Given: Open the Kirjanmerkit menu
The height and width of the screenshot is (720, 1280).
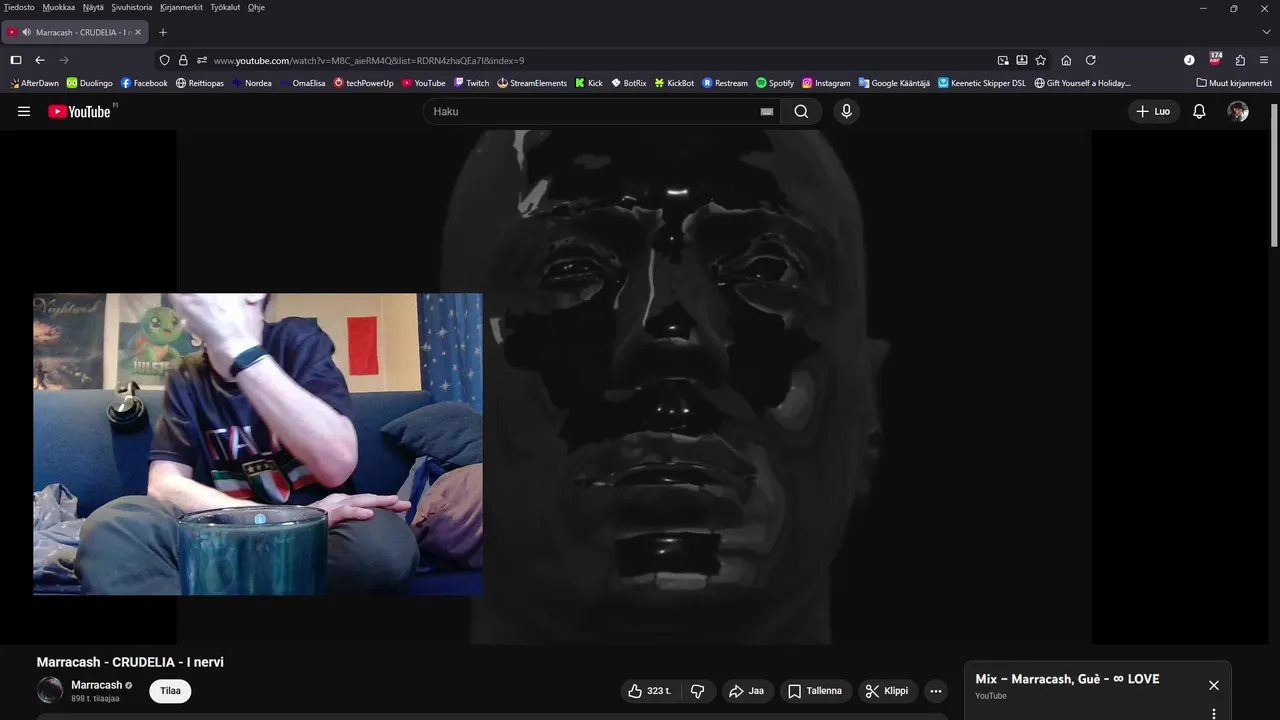Looking at the screenshot, I should [181, 7].
